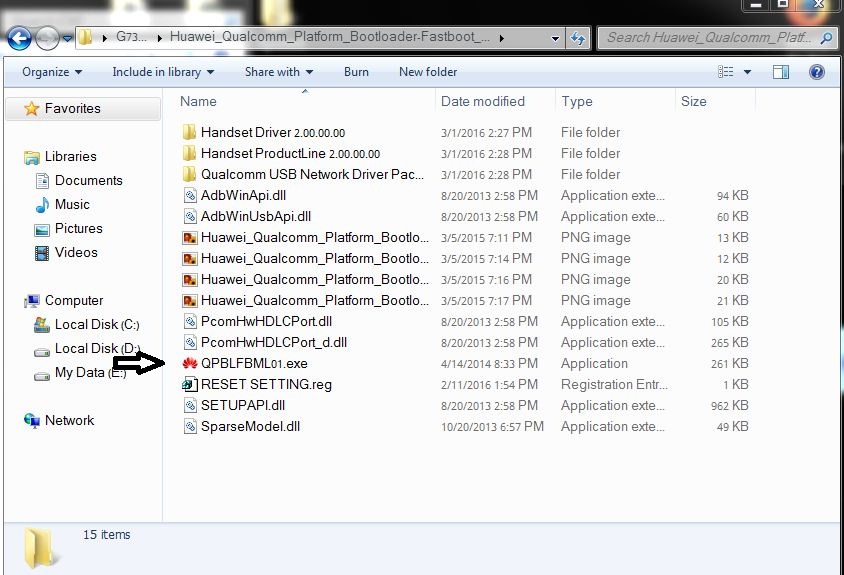The image size is (844, 575).
Task: Open the Documents library
Action: click(89, 180)
